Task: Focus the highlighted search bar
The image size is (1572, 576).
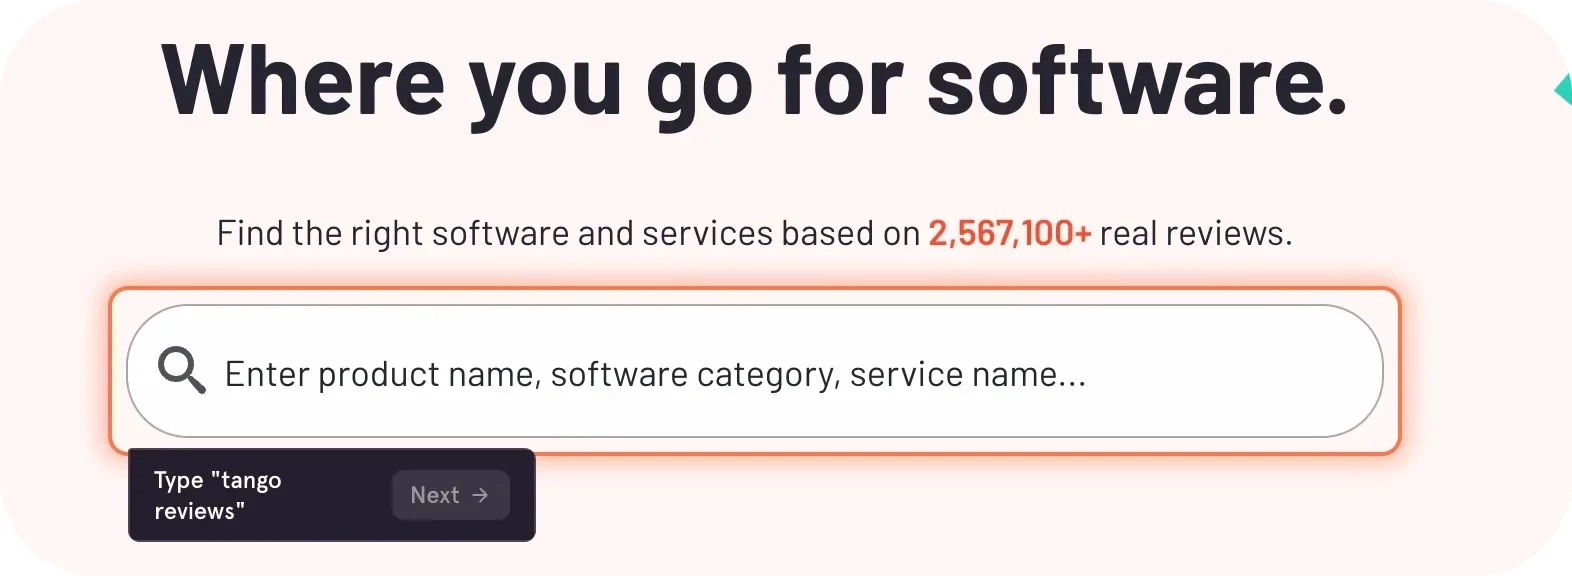Action: (x=700, y=372)
